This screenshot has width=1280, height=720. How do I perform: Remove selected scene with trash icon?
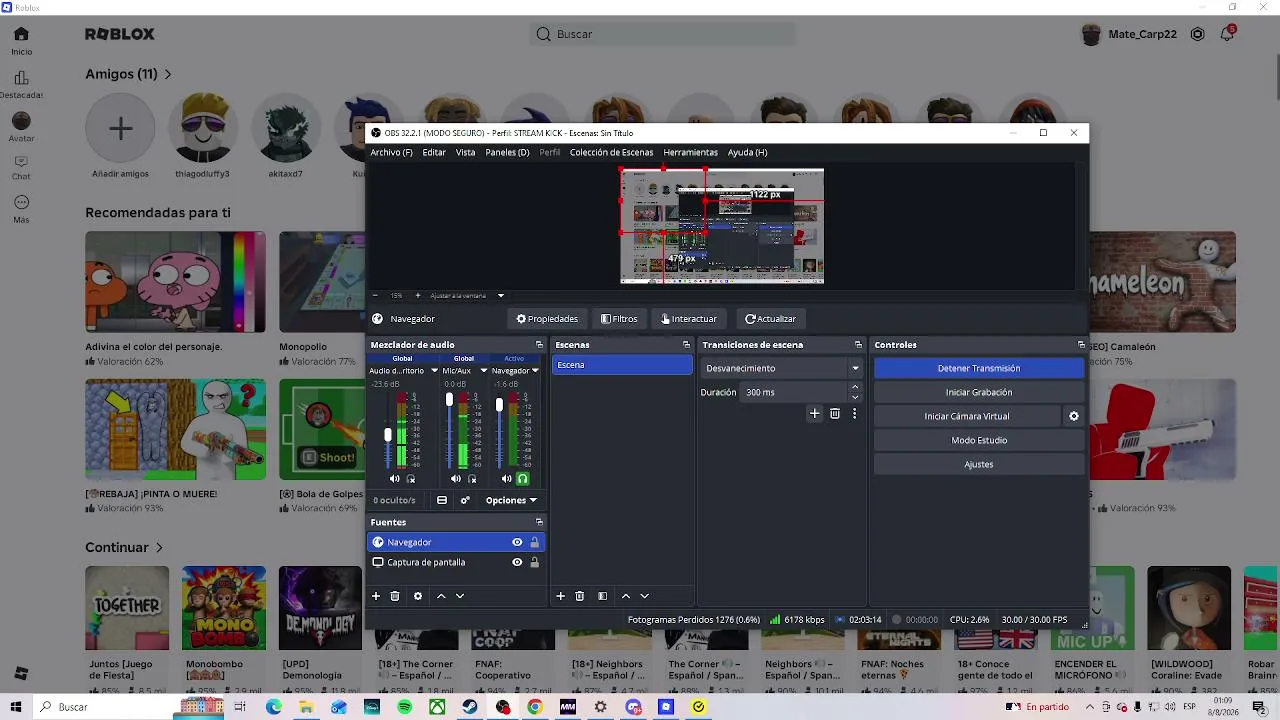[x=580, y=596]
